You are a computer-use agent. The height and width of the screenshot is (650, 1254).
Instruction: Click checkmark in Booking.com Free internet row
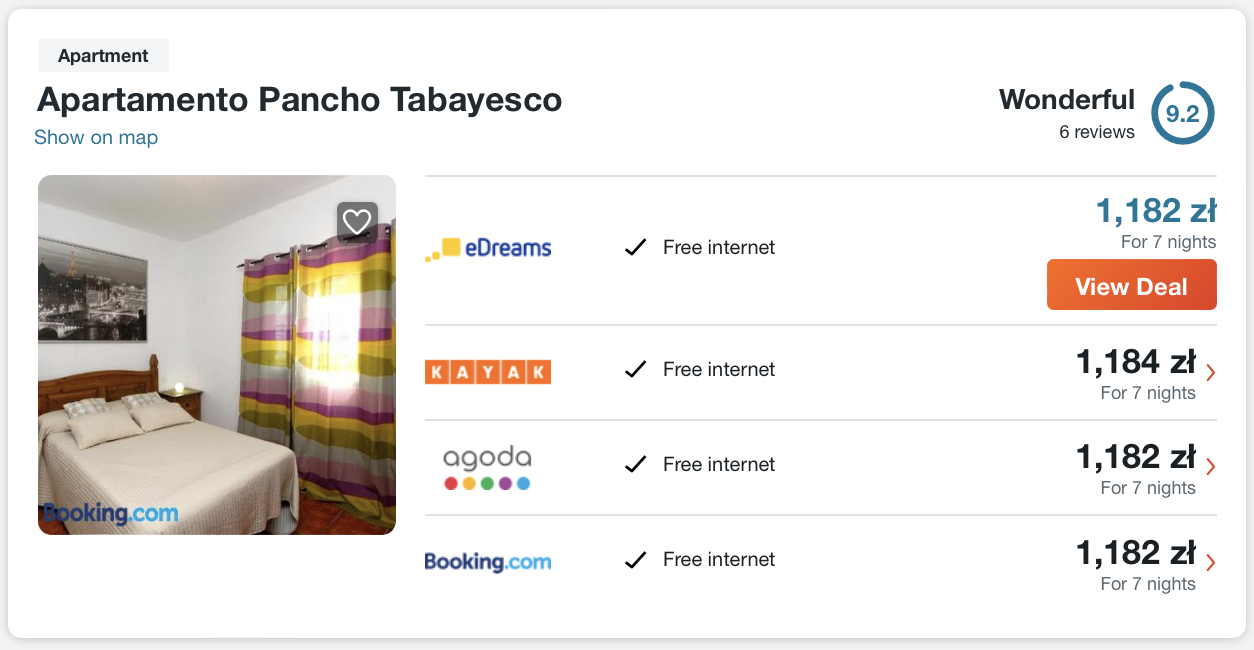coord(635,560)
